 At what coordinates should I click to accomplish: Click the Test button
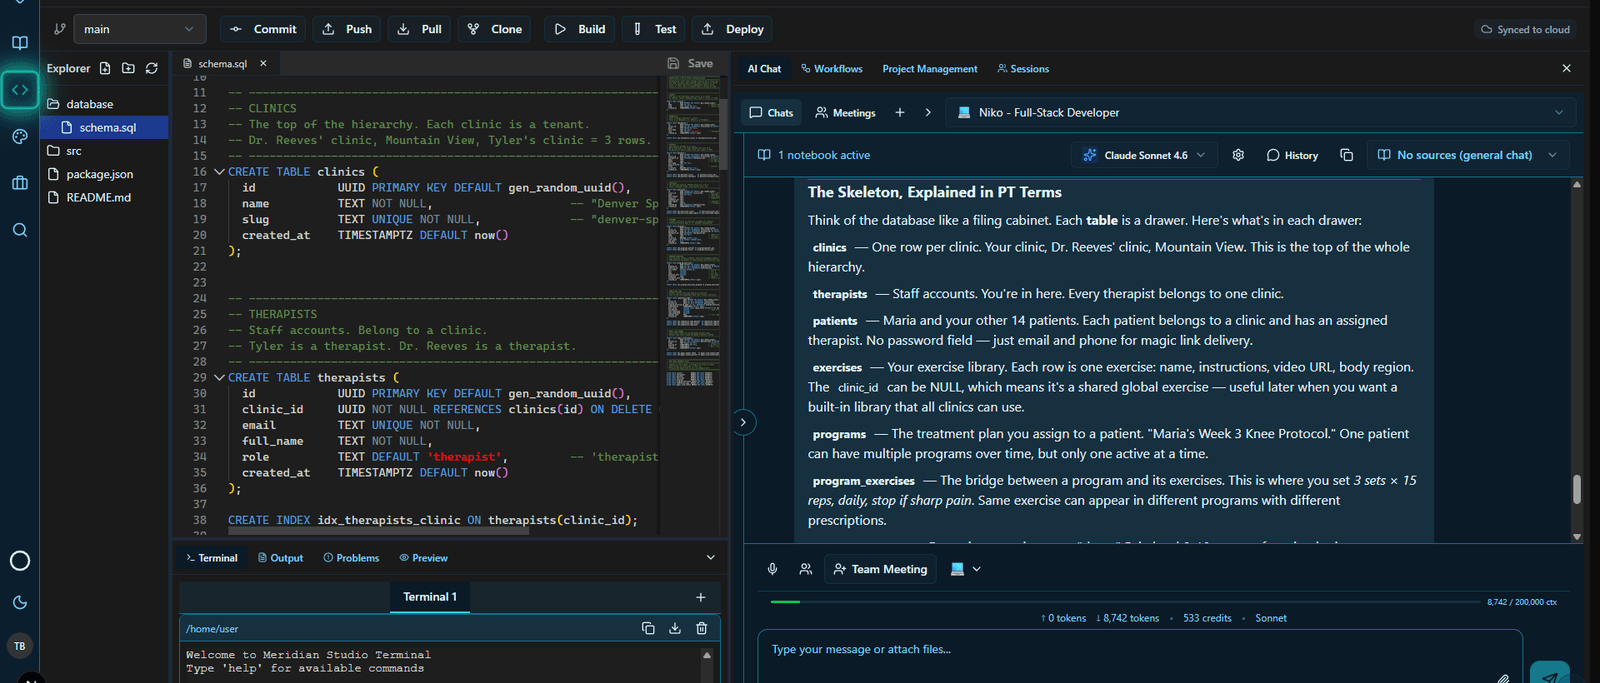point(655,29)
